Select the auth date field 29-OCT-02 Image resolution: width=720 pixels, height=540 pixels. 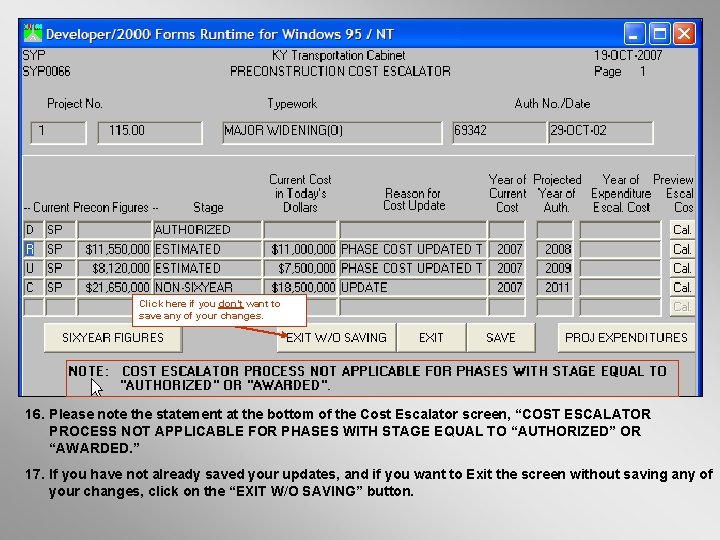click(601, 133)
